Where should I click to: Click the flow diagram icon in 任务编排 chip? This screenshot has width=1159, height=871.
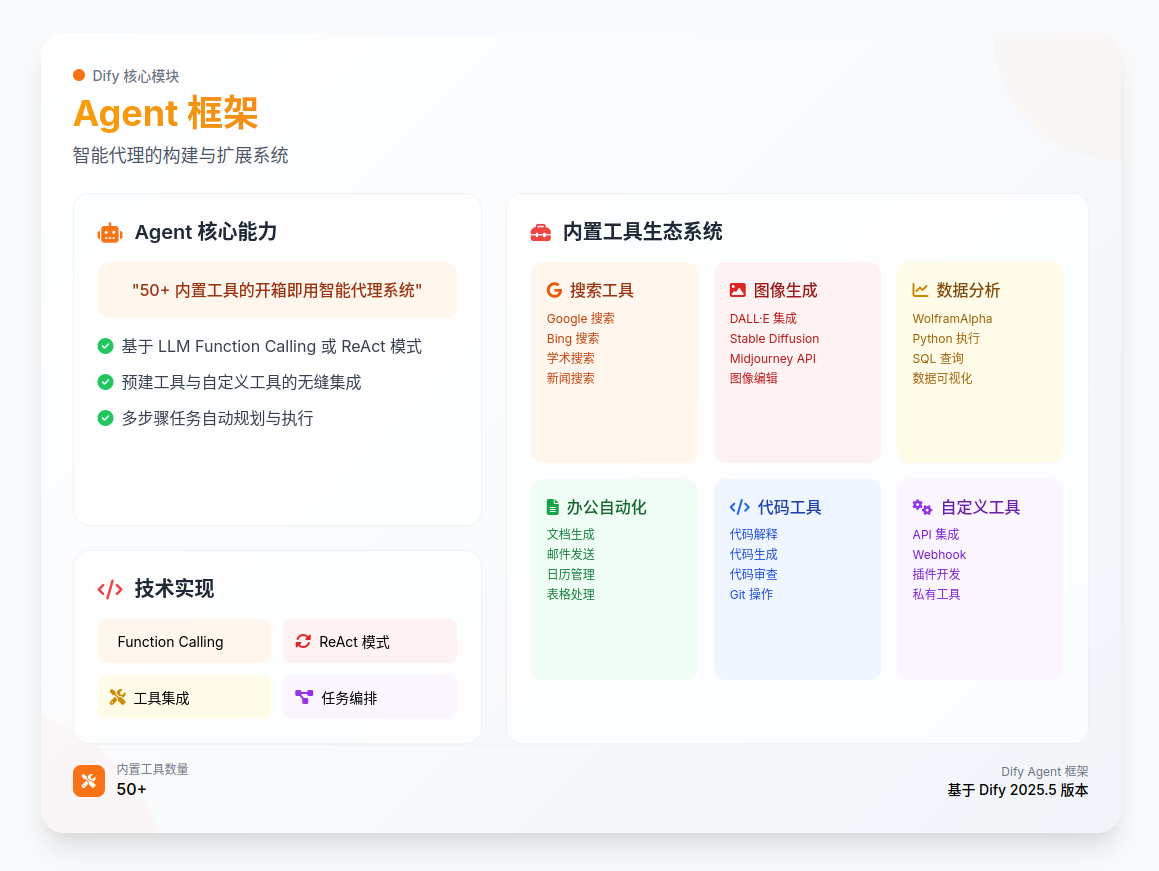click(x=304, y=697)
